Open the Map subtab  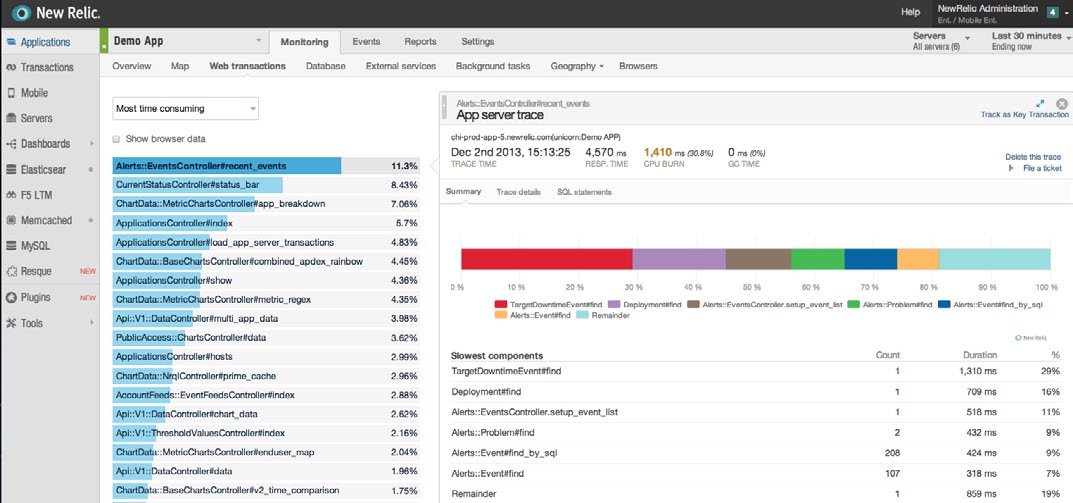[x=180, y=66]
